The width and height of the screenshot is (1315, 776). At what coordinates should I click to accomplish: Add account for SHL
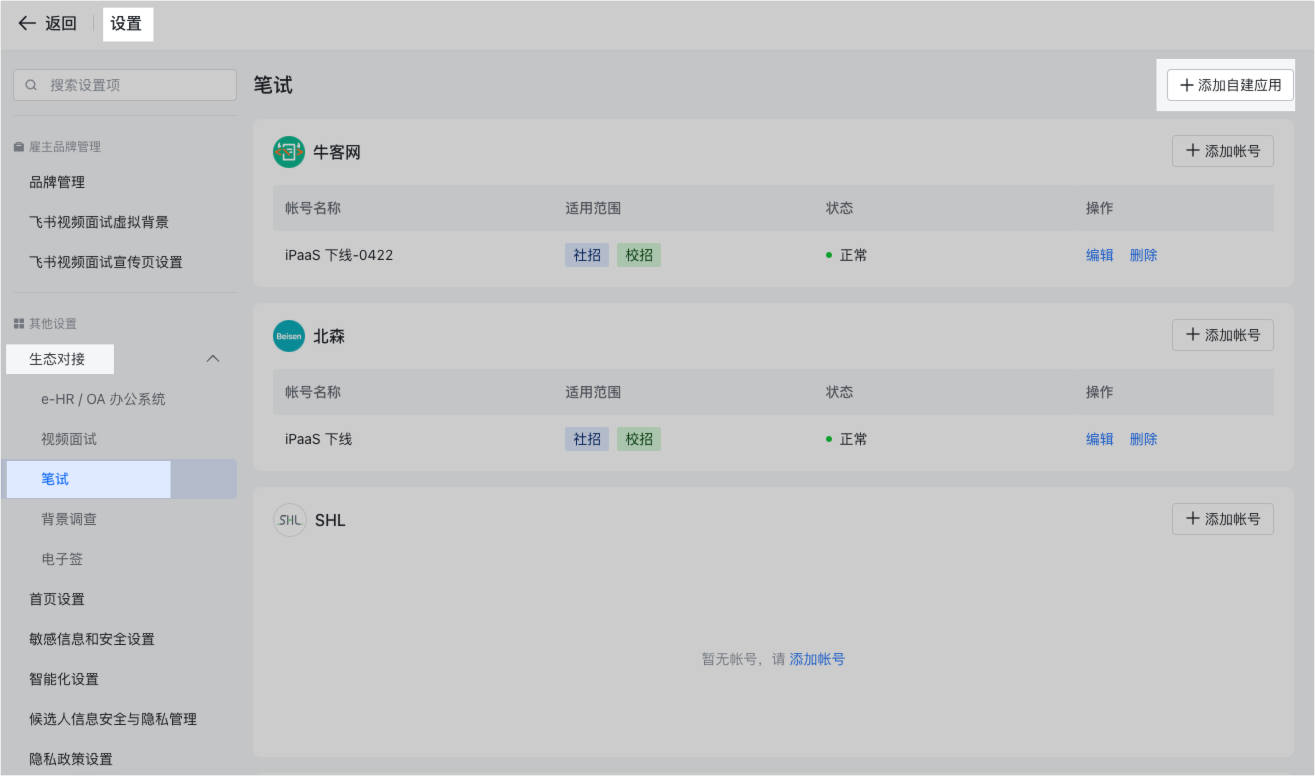pos(1222,519)
